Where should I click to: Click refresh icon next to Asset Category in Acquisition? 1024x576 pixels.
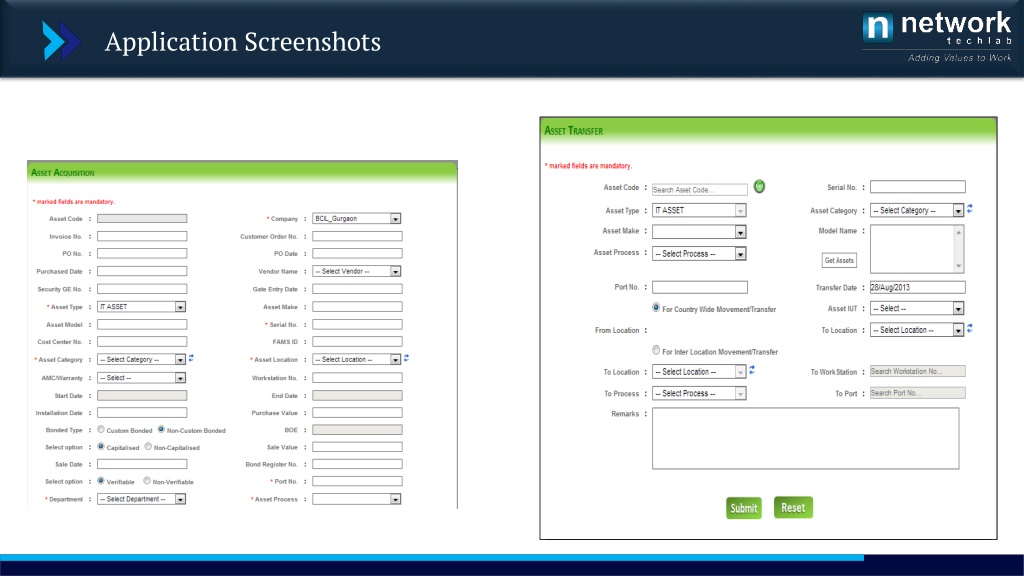[x=191, y=358]
